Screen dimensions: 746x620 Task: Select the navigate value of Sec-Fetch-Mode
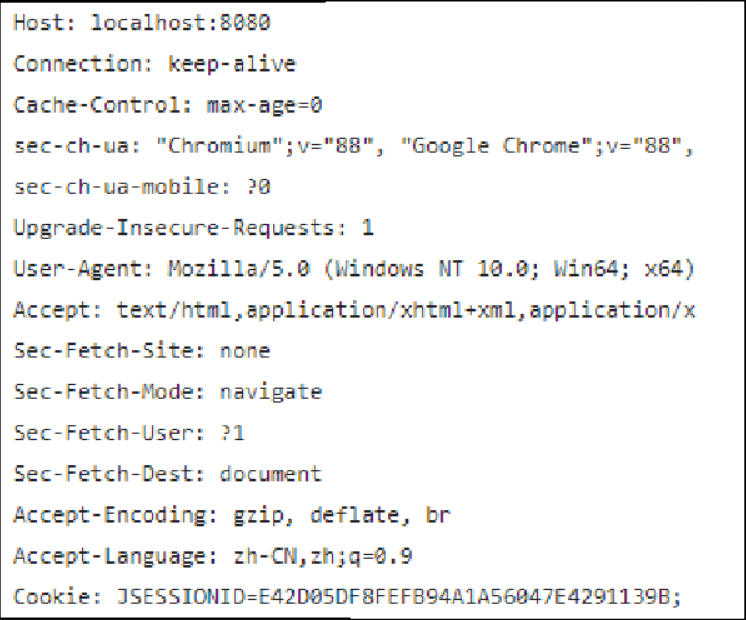[272, 392]
